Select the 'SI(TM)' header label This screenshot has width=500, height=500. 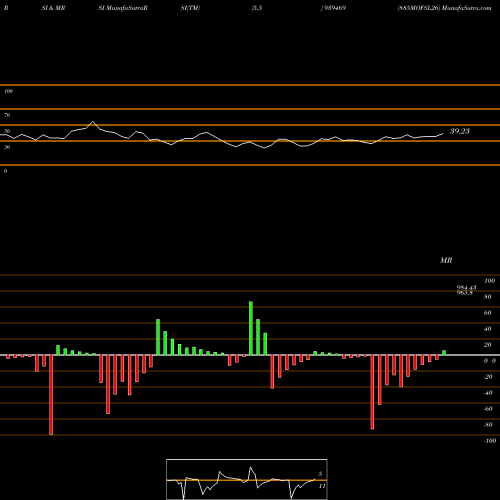[x=190, y=8]
